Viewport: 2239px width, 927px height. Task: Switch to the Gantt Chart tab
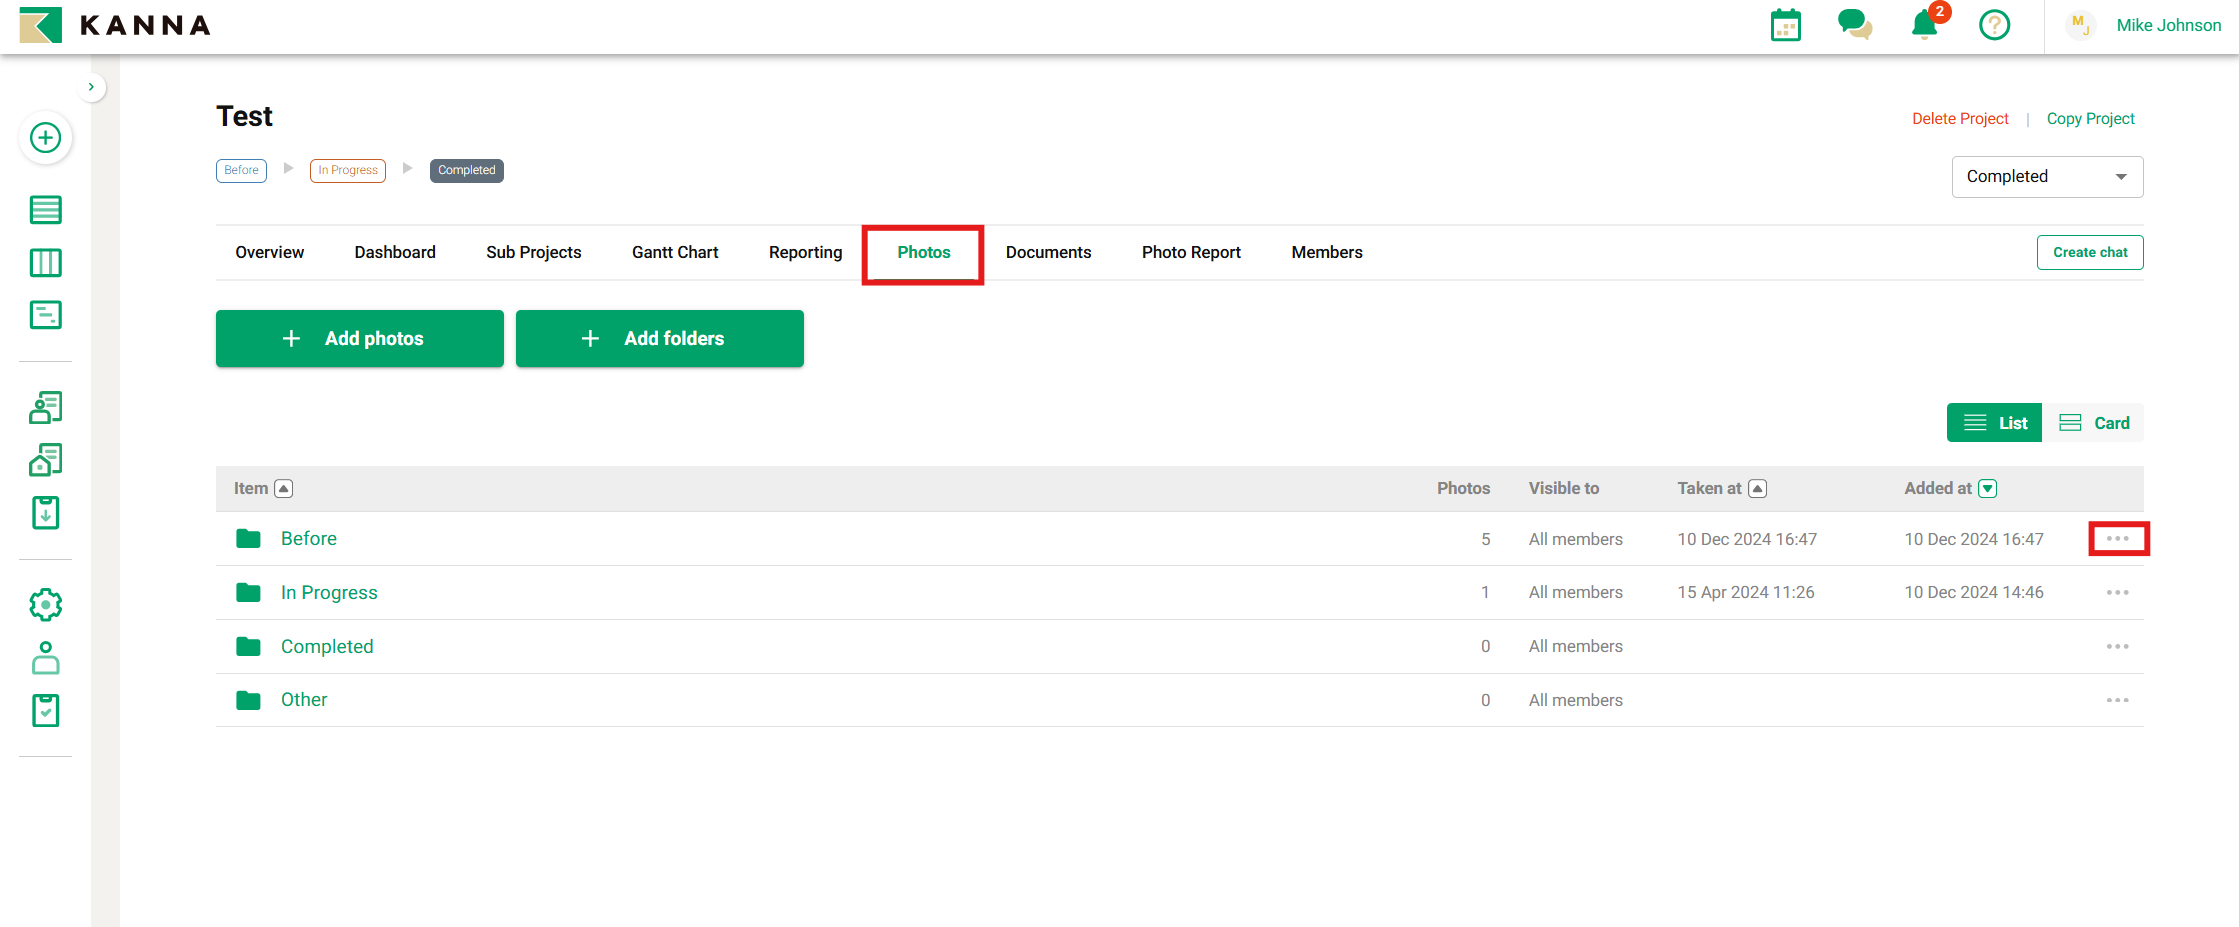point(675,253)
